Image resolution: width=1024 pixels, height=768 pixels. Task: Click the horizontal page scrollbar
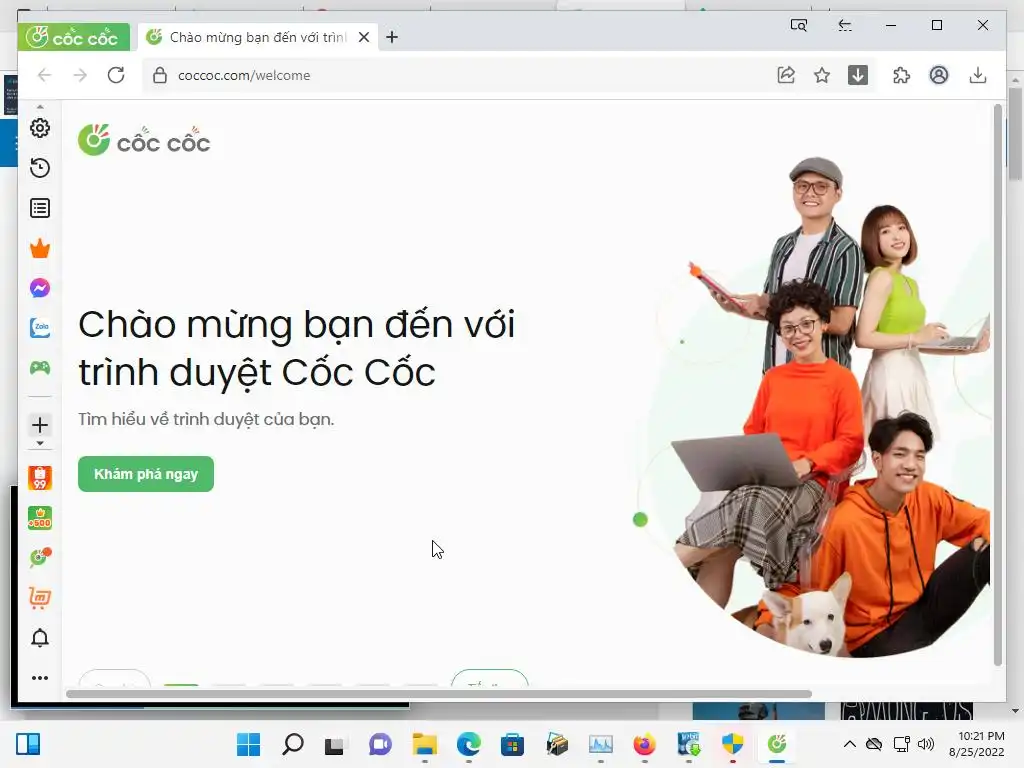[439, 694]
